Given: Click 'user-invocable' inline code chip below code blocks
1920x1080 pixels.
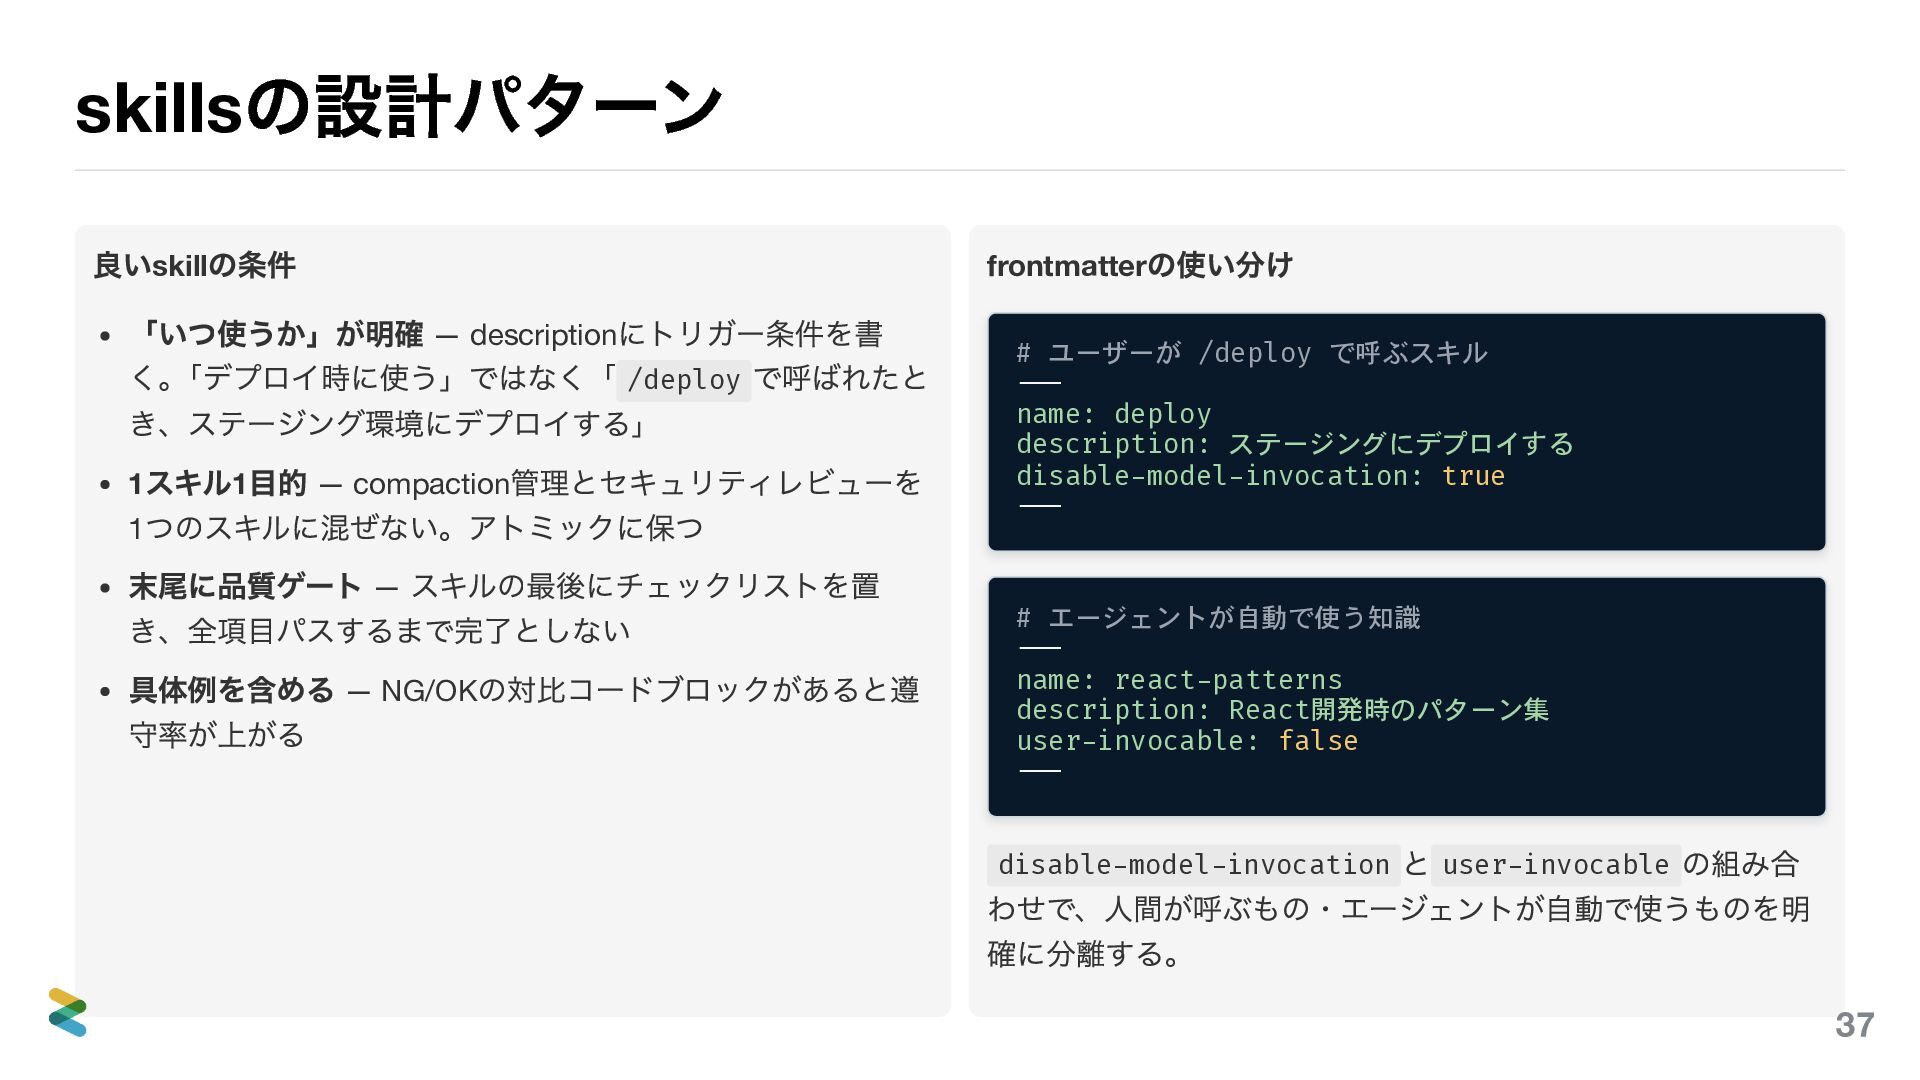Looking at the screenshot, I should pyautogui.click(x=1555, y=864).
